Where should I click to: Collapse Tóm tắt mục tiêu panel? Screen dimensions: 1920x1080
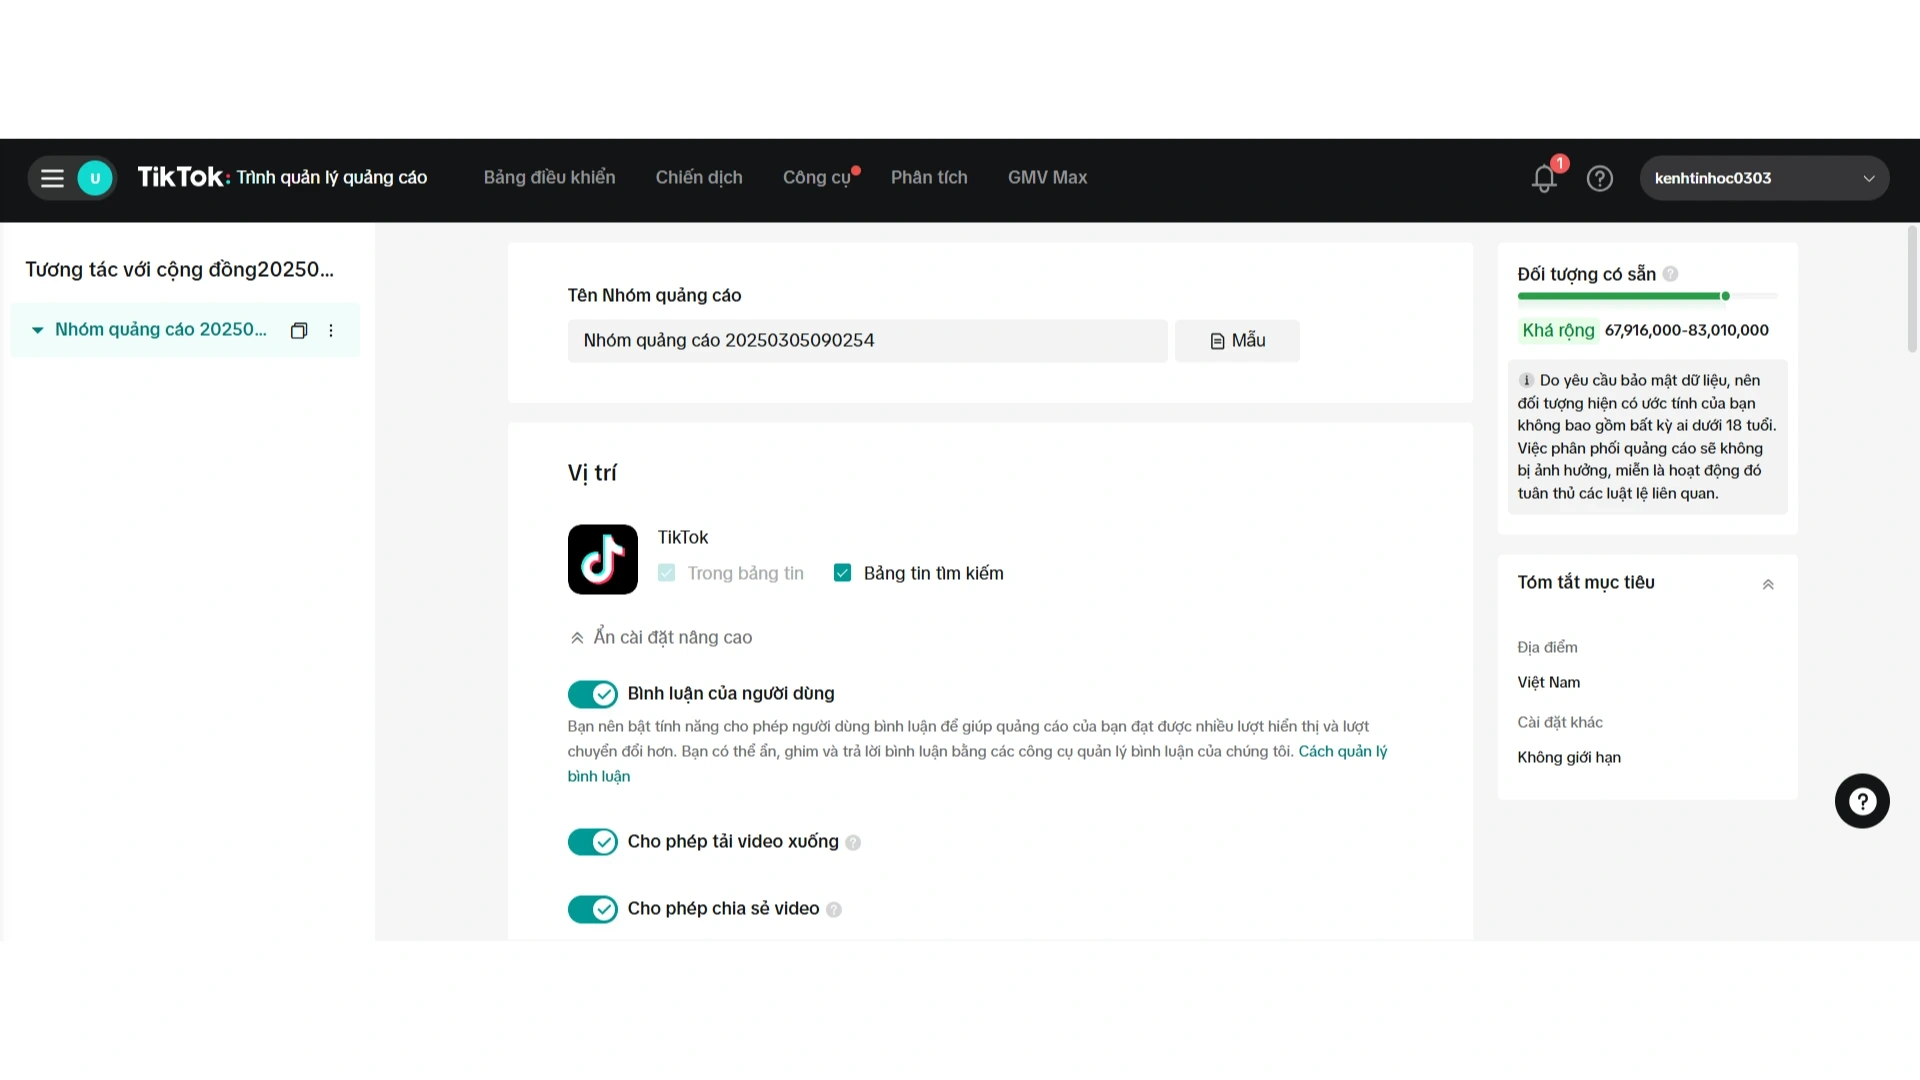point(1768,584)
